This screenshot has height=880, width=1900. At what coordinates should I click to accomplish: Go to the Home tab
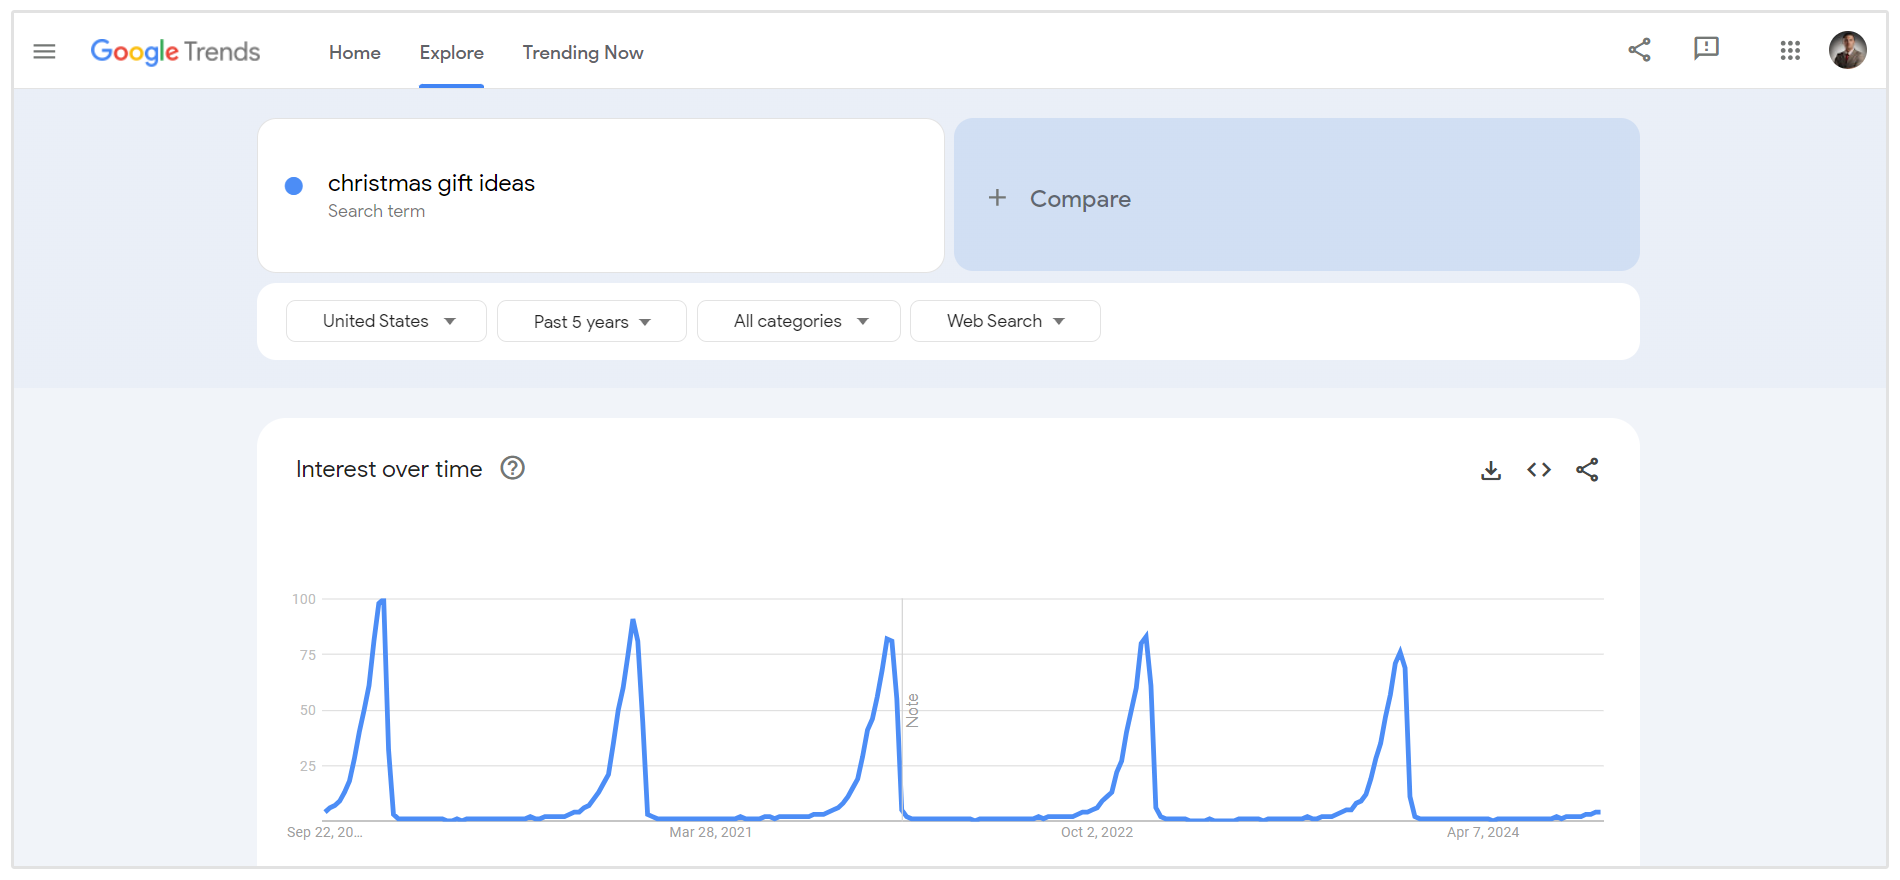pos(355,53)
